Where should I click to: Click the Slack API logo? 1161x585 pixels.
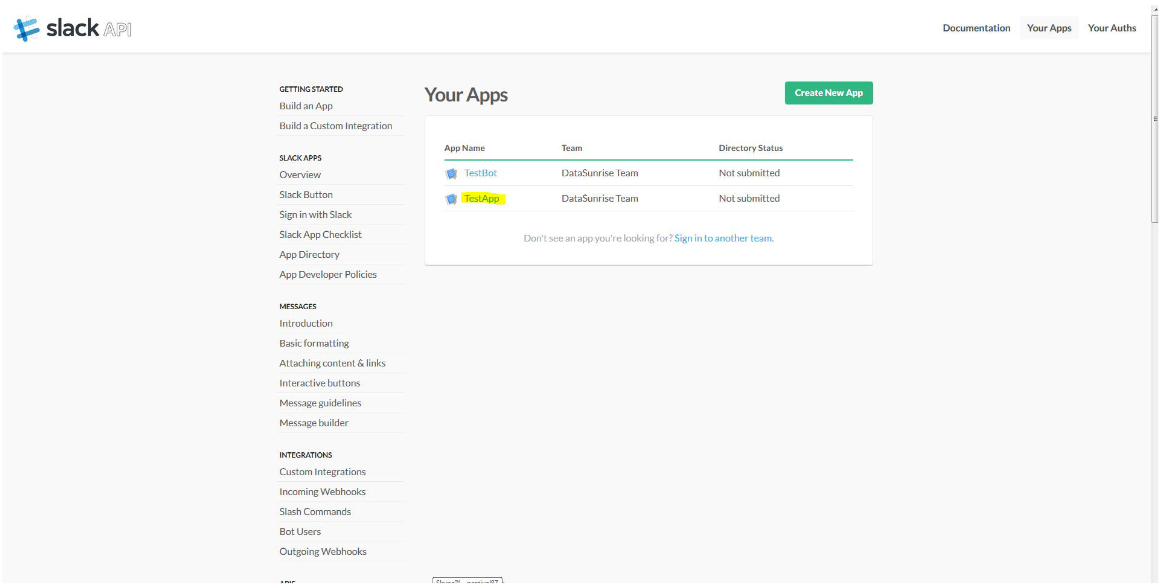(x=73, y=29)
